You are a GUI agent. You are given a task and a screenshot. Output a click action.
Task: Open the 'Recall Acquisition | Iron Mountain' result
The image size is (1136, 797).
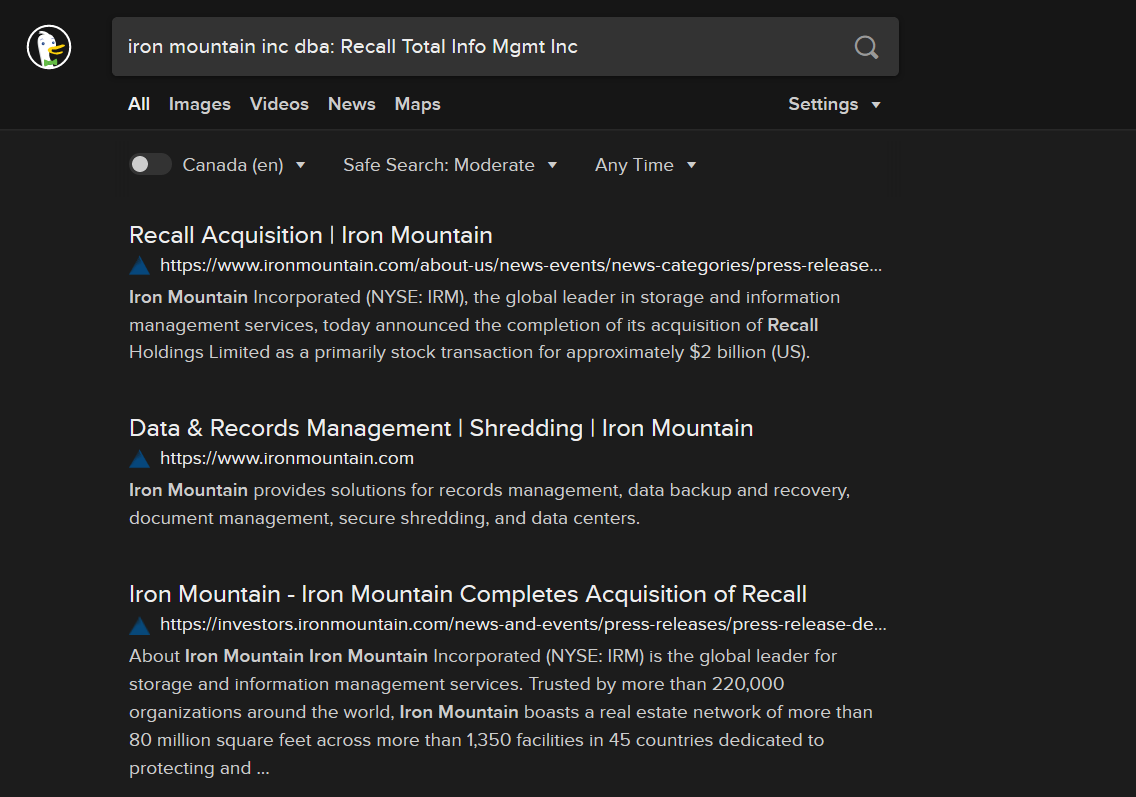pos(311,235)
